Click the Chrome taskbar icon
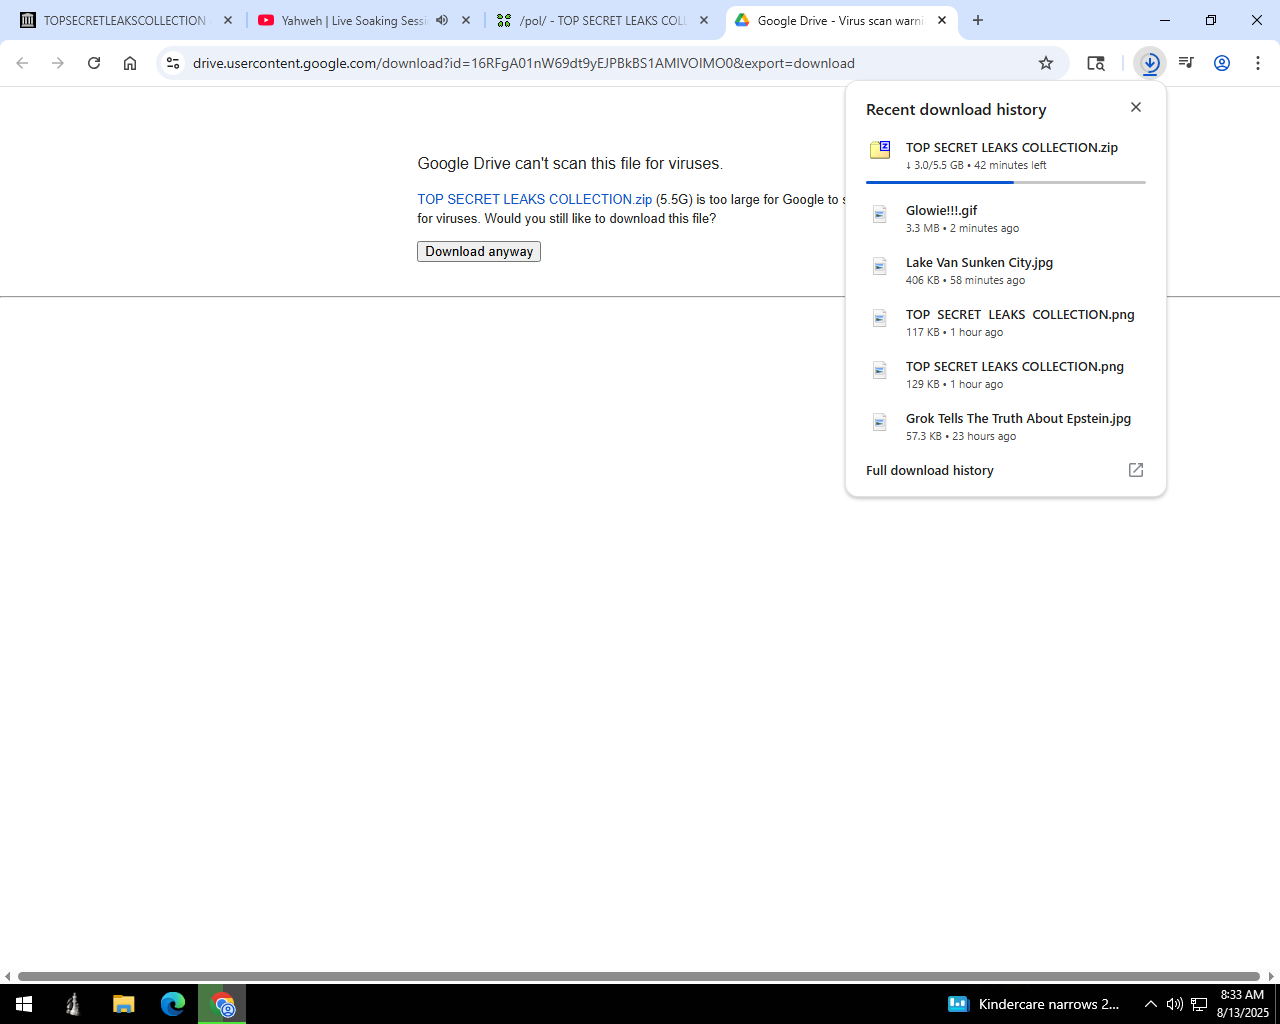This screenshot has width=1280, height=1024. click(x=222, y=1004)
